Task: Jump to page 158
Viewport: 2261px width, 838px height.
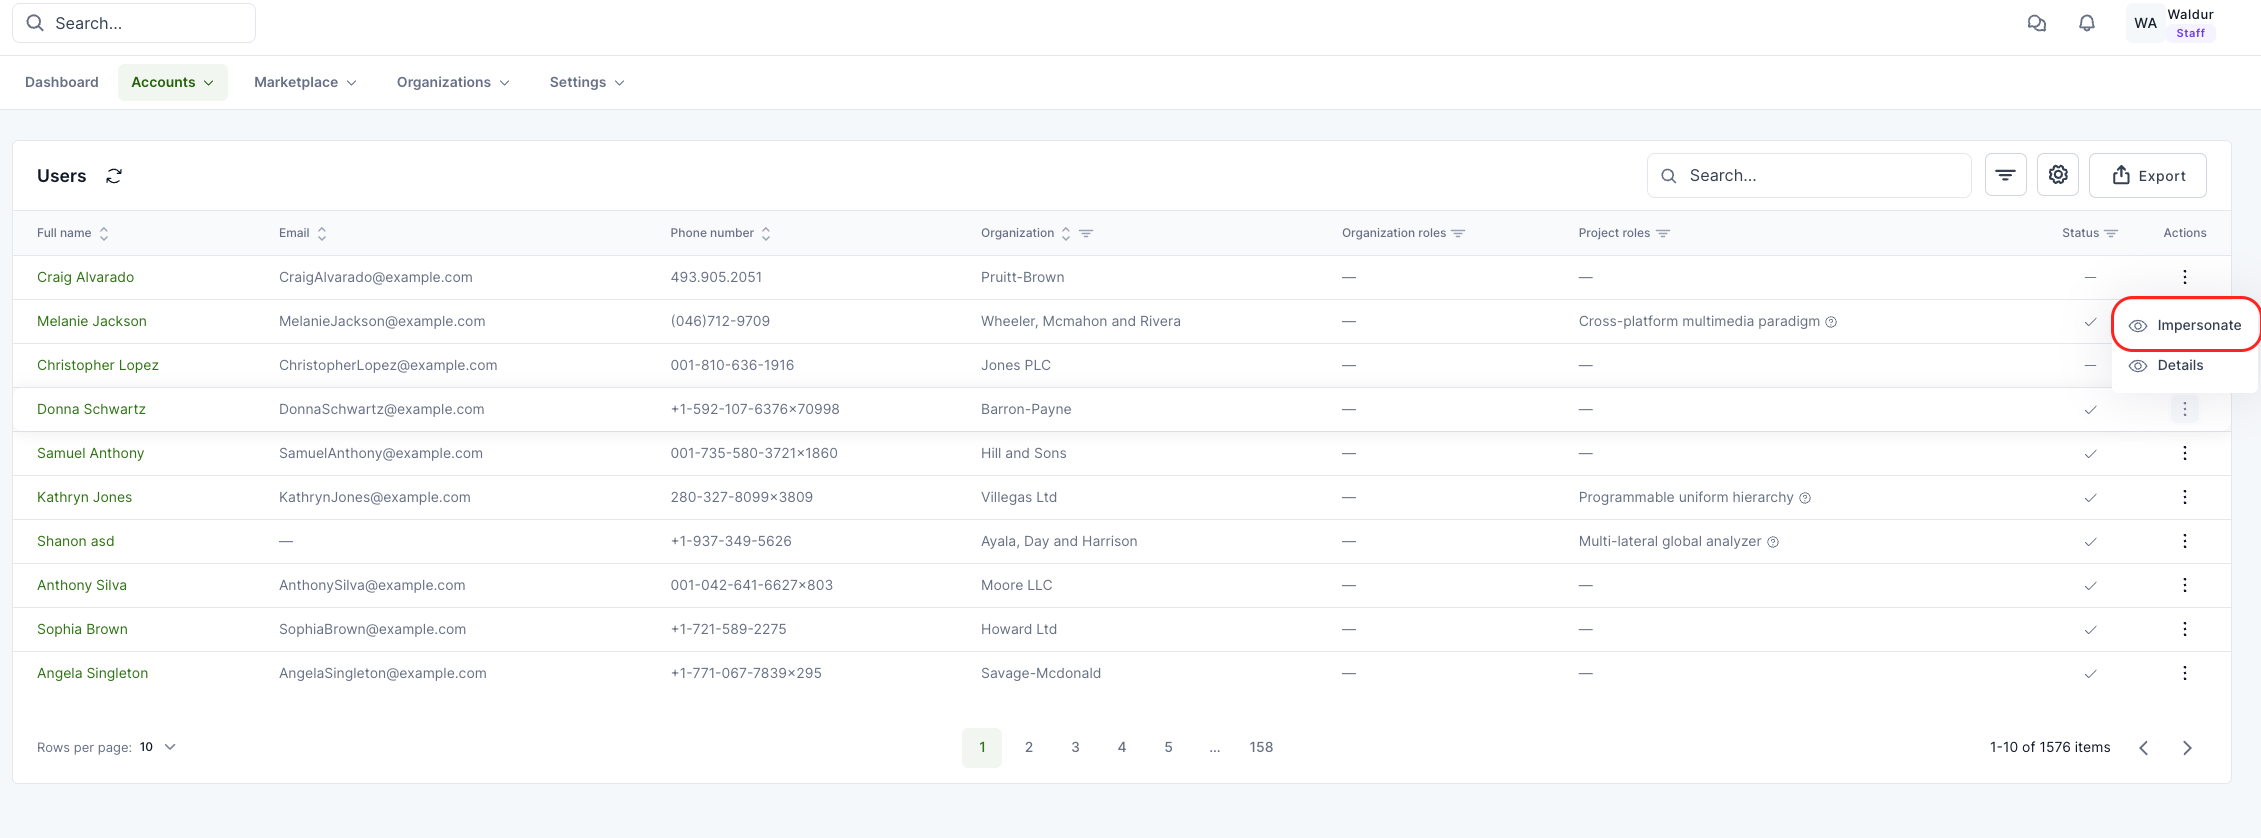Action: pos(1260,747)
